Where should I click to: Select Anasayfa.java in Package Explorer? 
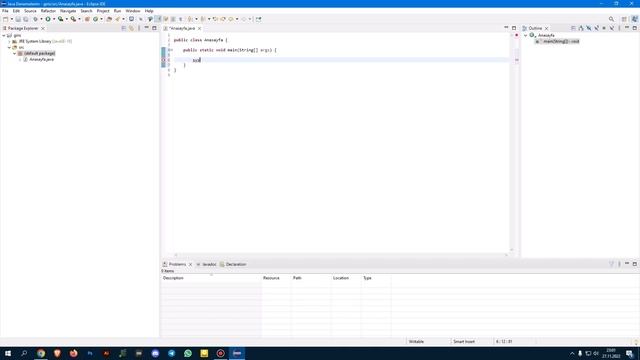[x=41, y=60]
